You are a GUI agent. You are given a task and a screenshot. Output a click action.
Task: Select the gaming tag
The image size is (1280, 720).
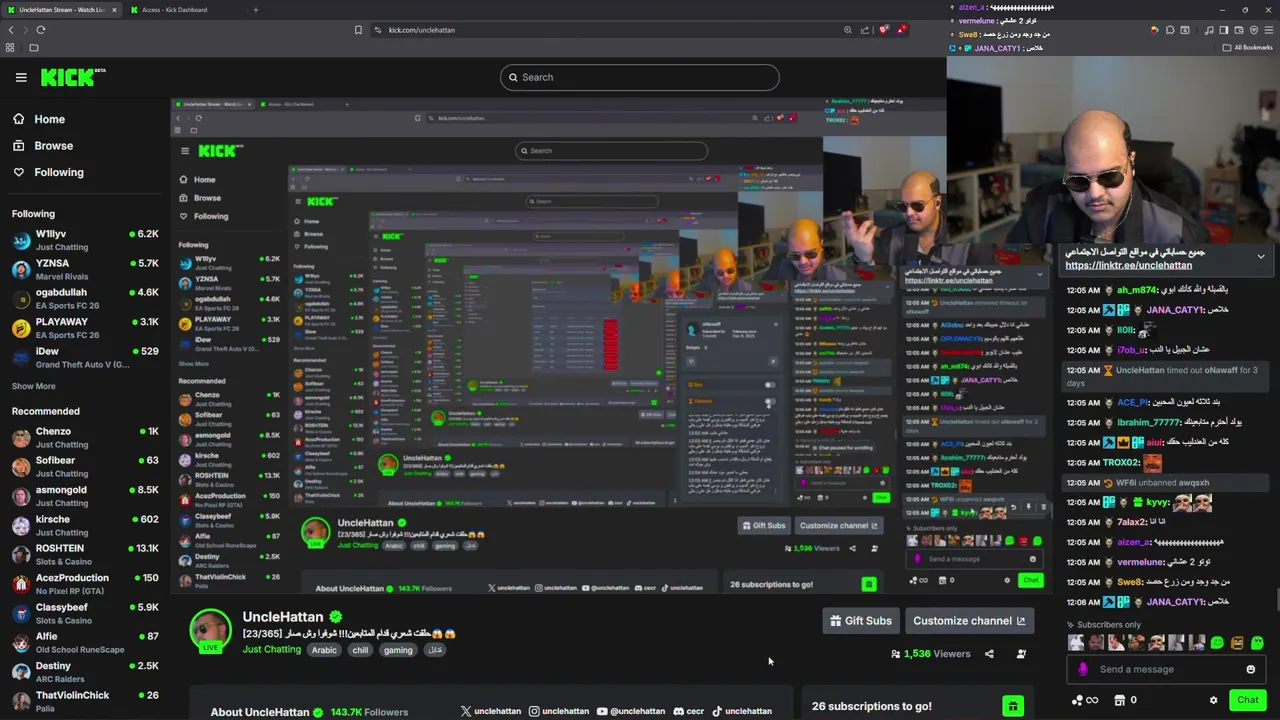pyautogui.click(x=398, y=650)
